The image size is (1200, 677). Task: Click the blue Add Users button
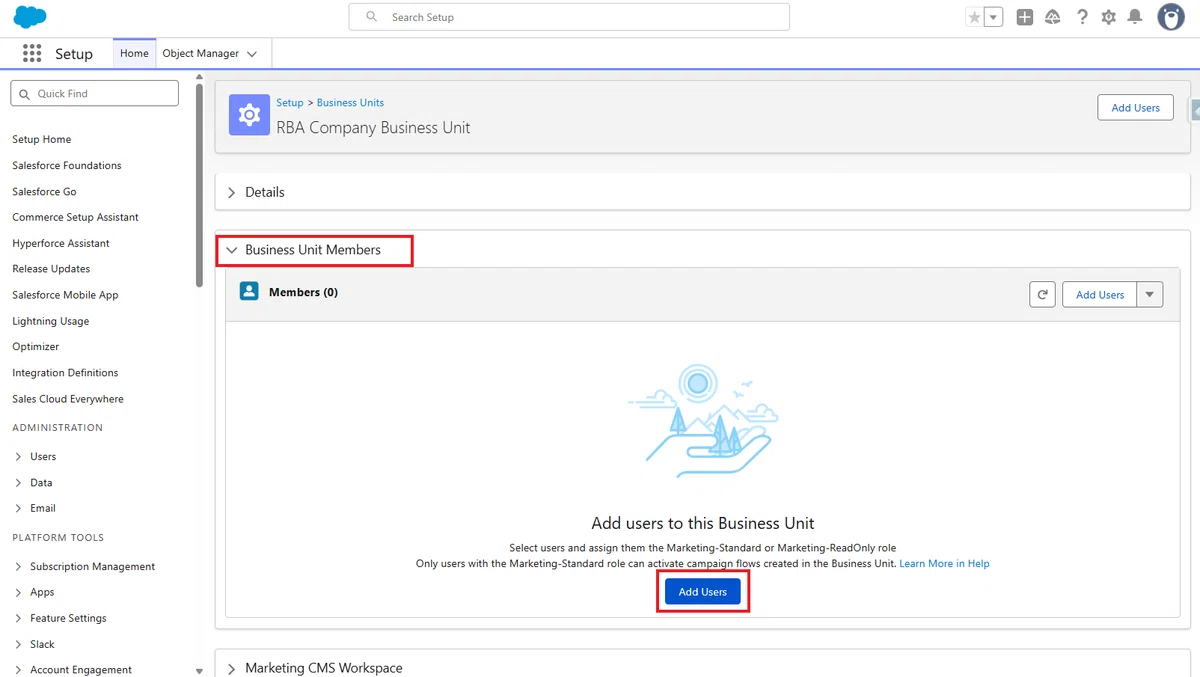[x=703, y=592]
